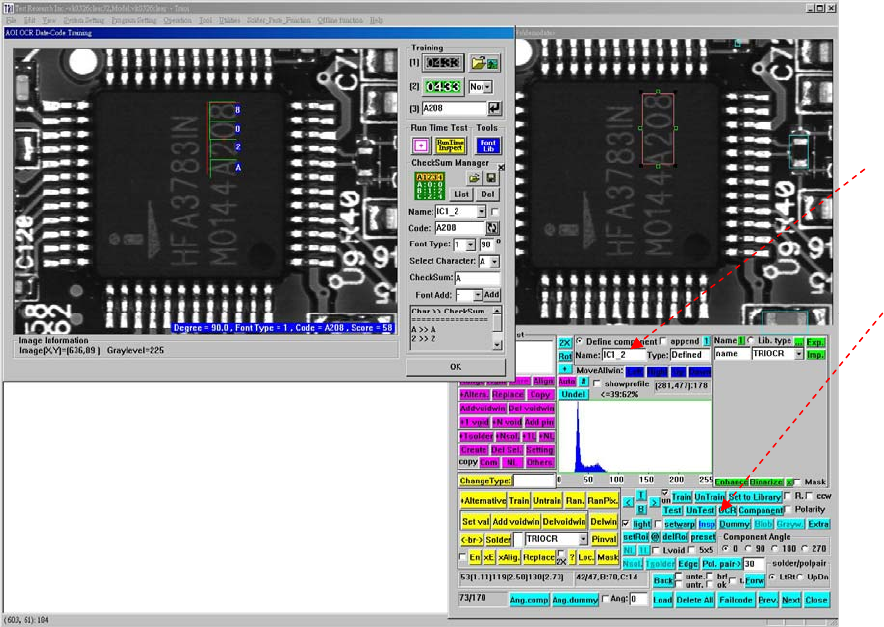Viewport: 884px width, 627px height.
Task: Open CheckSum file with the folder icon
Action: 474,178
